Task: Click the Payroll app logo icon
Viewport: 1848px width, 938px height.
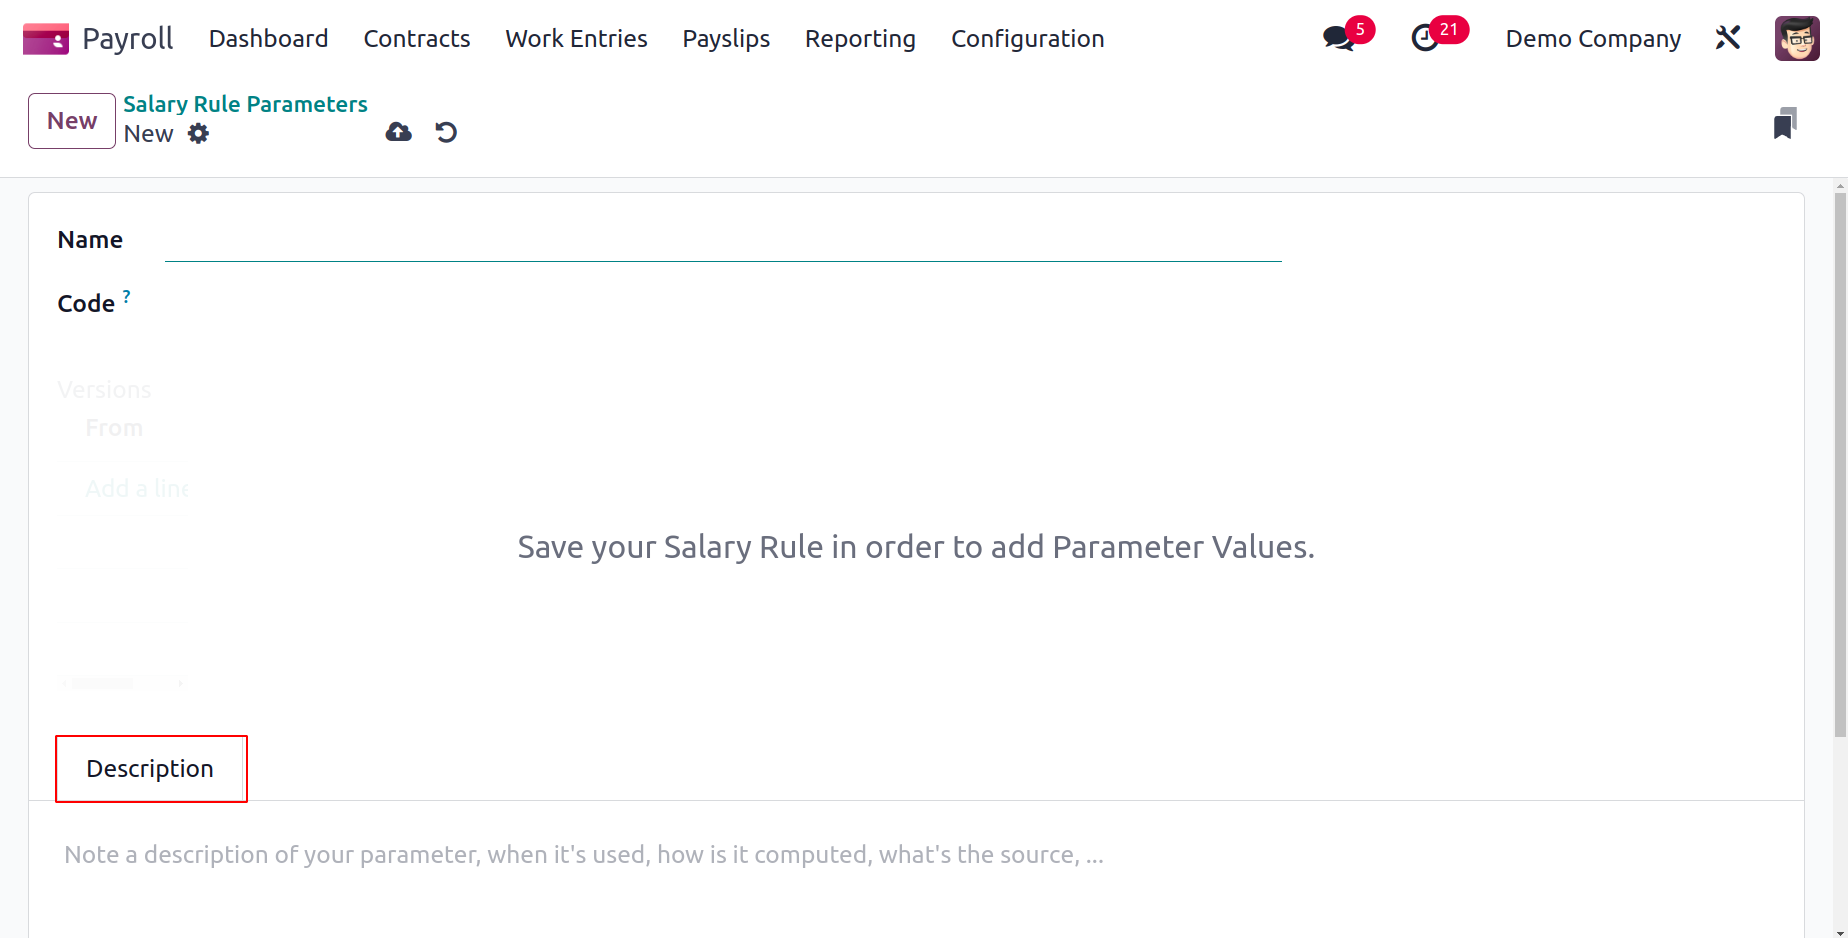Action: click(45, 39)
